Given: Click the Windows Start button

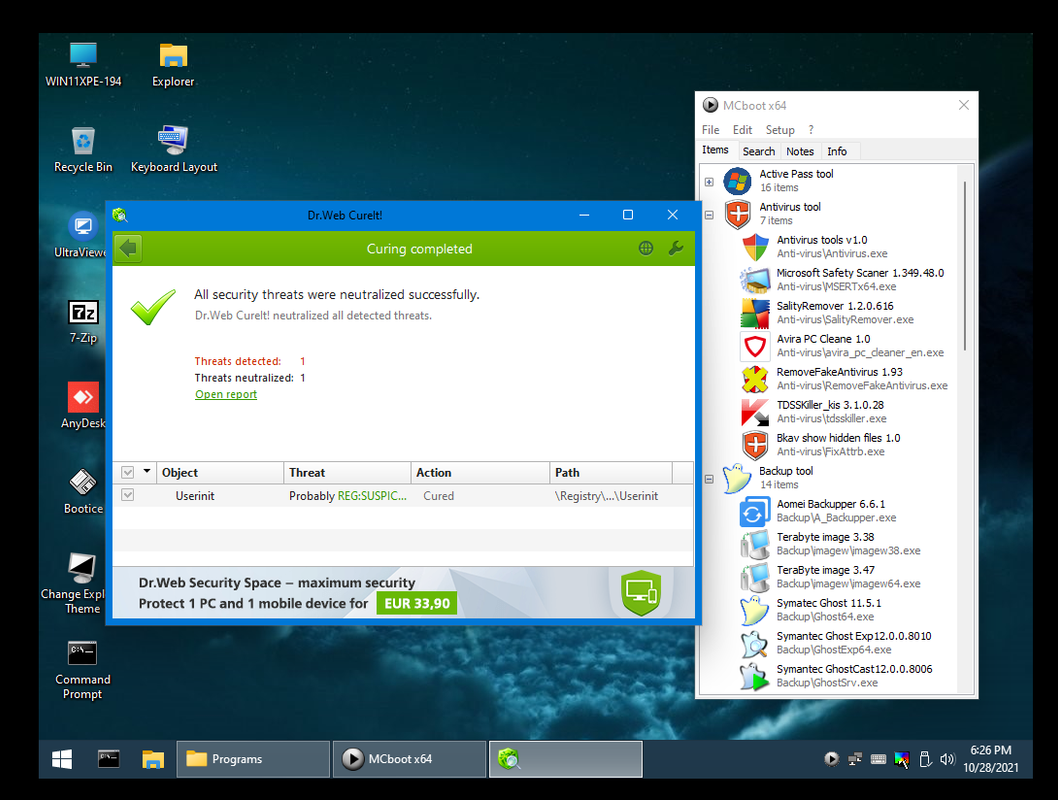Looking at the screenshot, I should [x=62, y=759].
